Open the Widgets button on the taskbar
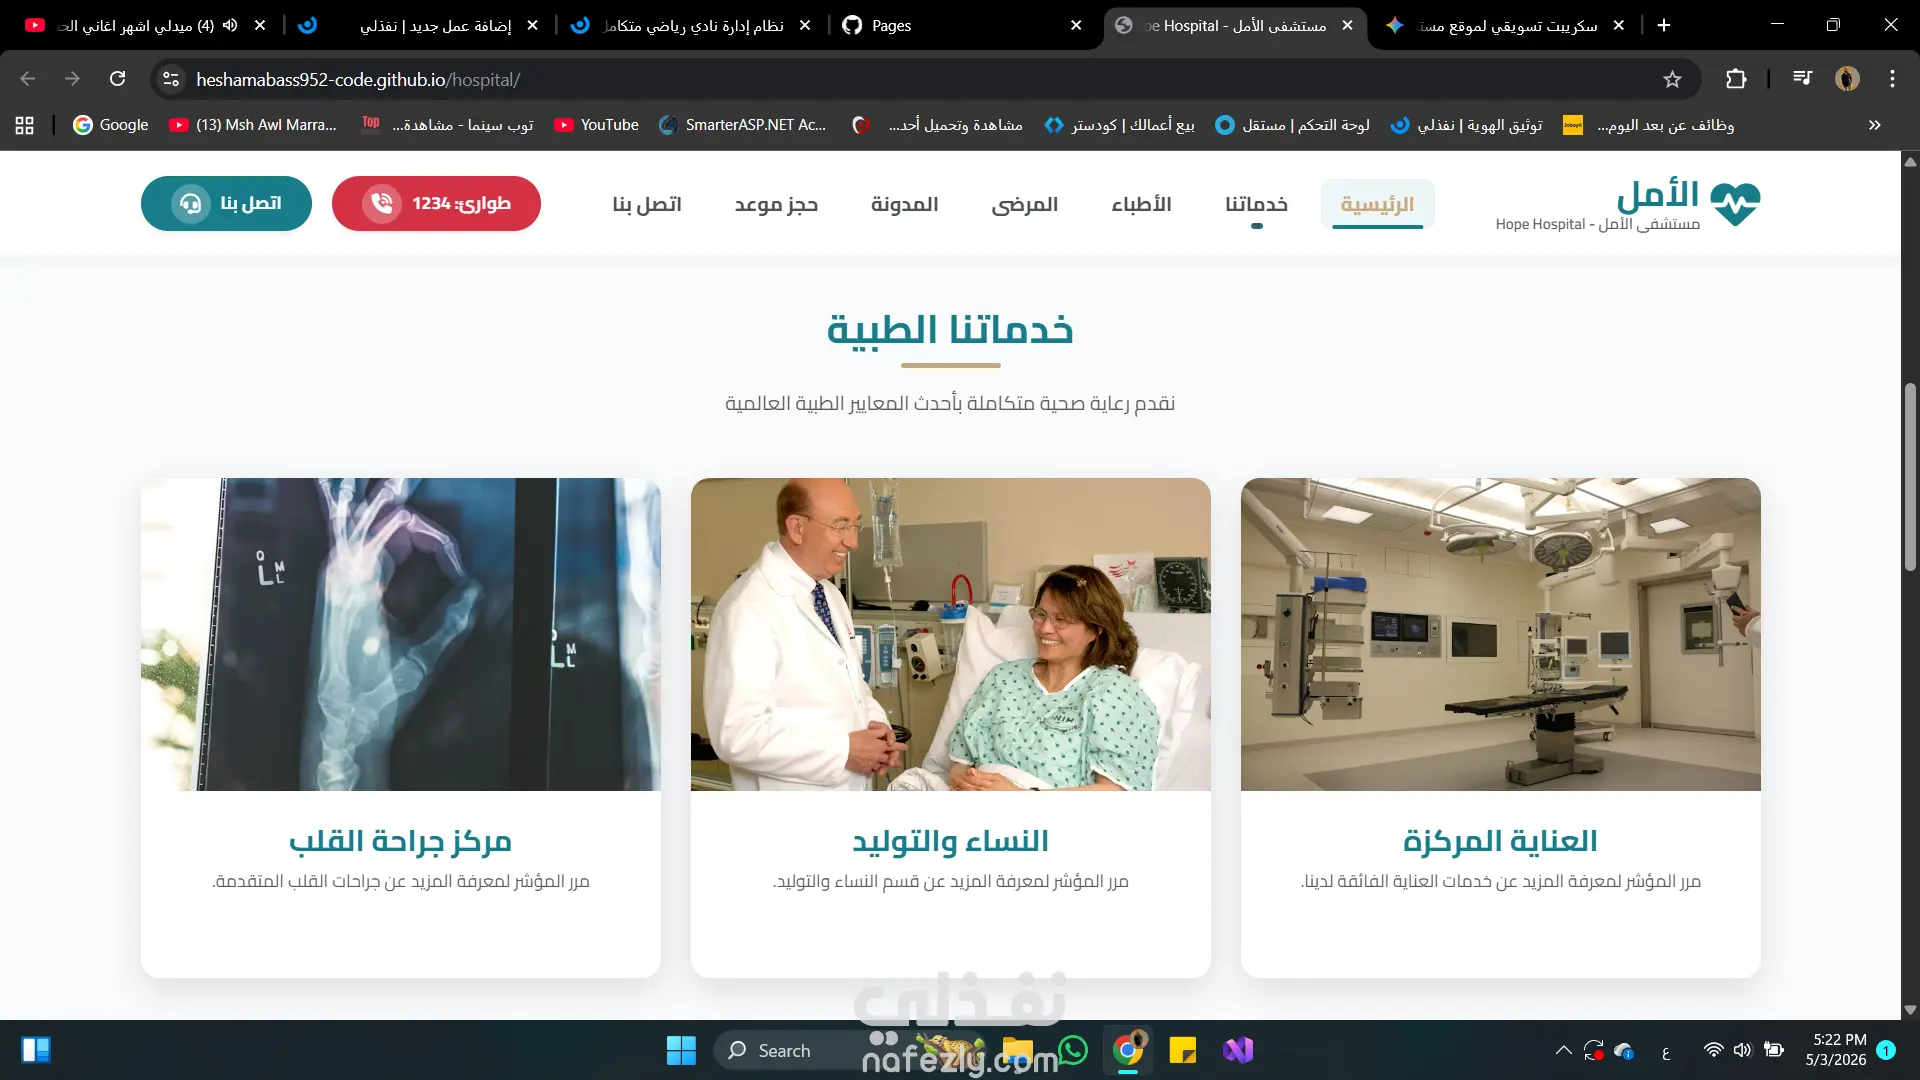 pos(36,1050)
